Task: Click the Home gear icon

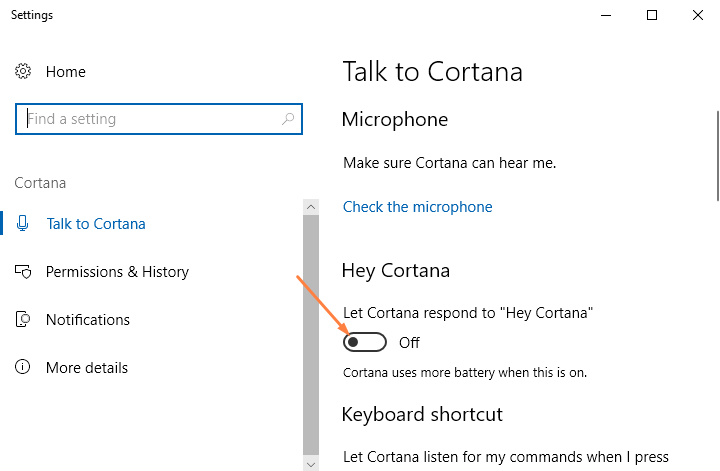Action: click(23, 71)
